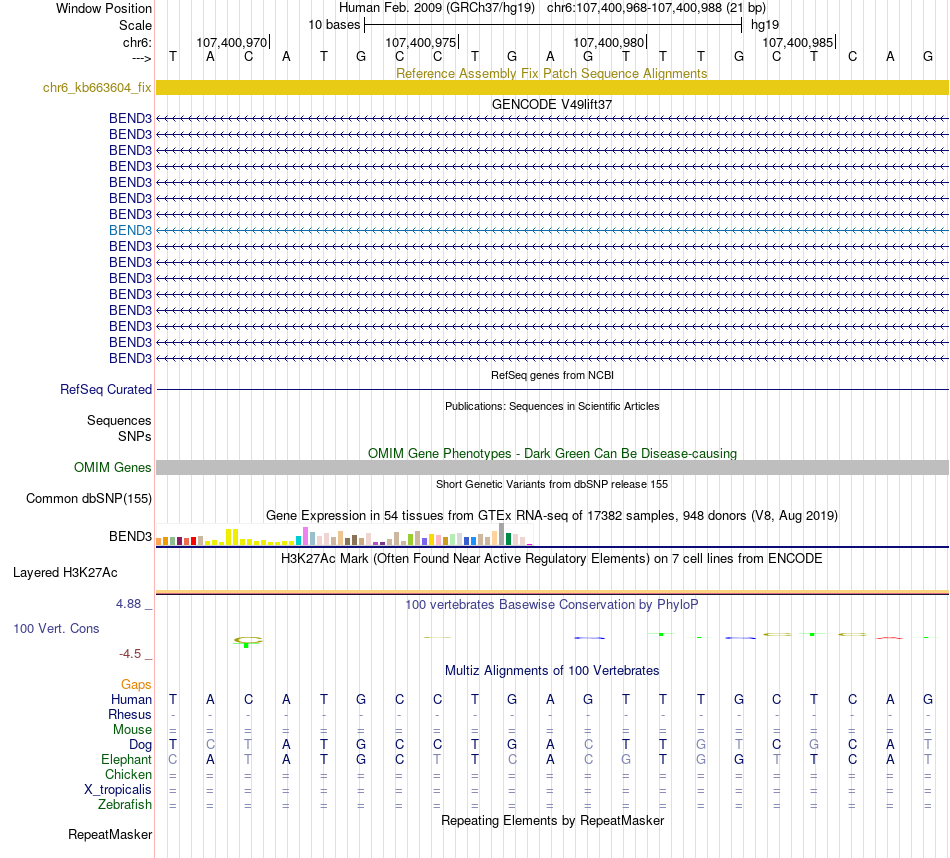The image size is (950, 858).
Task: Click the Rhesus species label
Action: tap(130, 715)
